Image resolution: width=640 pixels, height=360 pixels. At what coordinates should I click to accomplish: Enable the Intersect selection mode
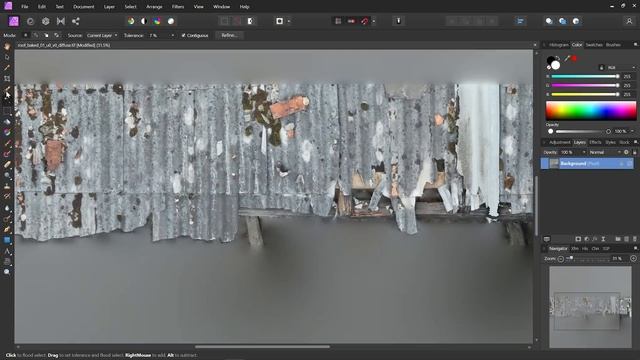tap(57, 36)
